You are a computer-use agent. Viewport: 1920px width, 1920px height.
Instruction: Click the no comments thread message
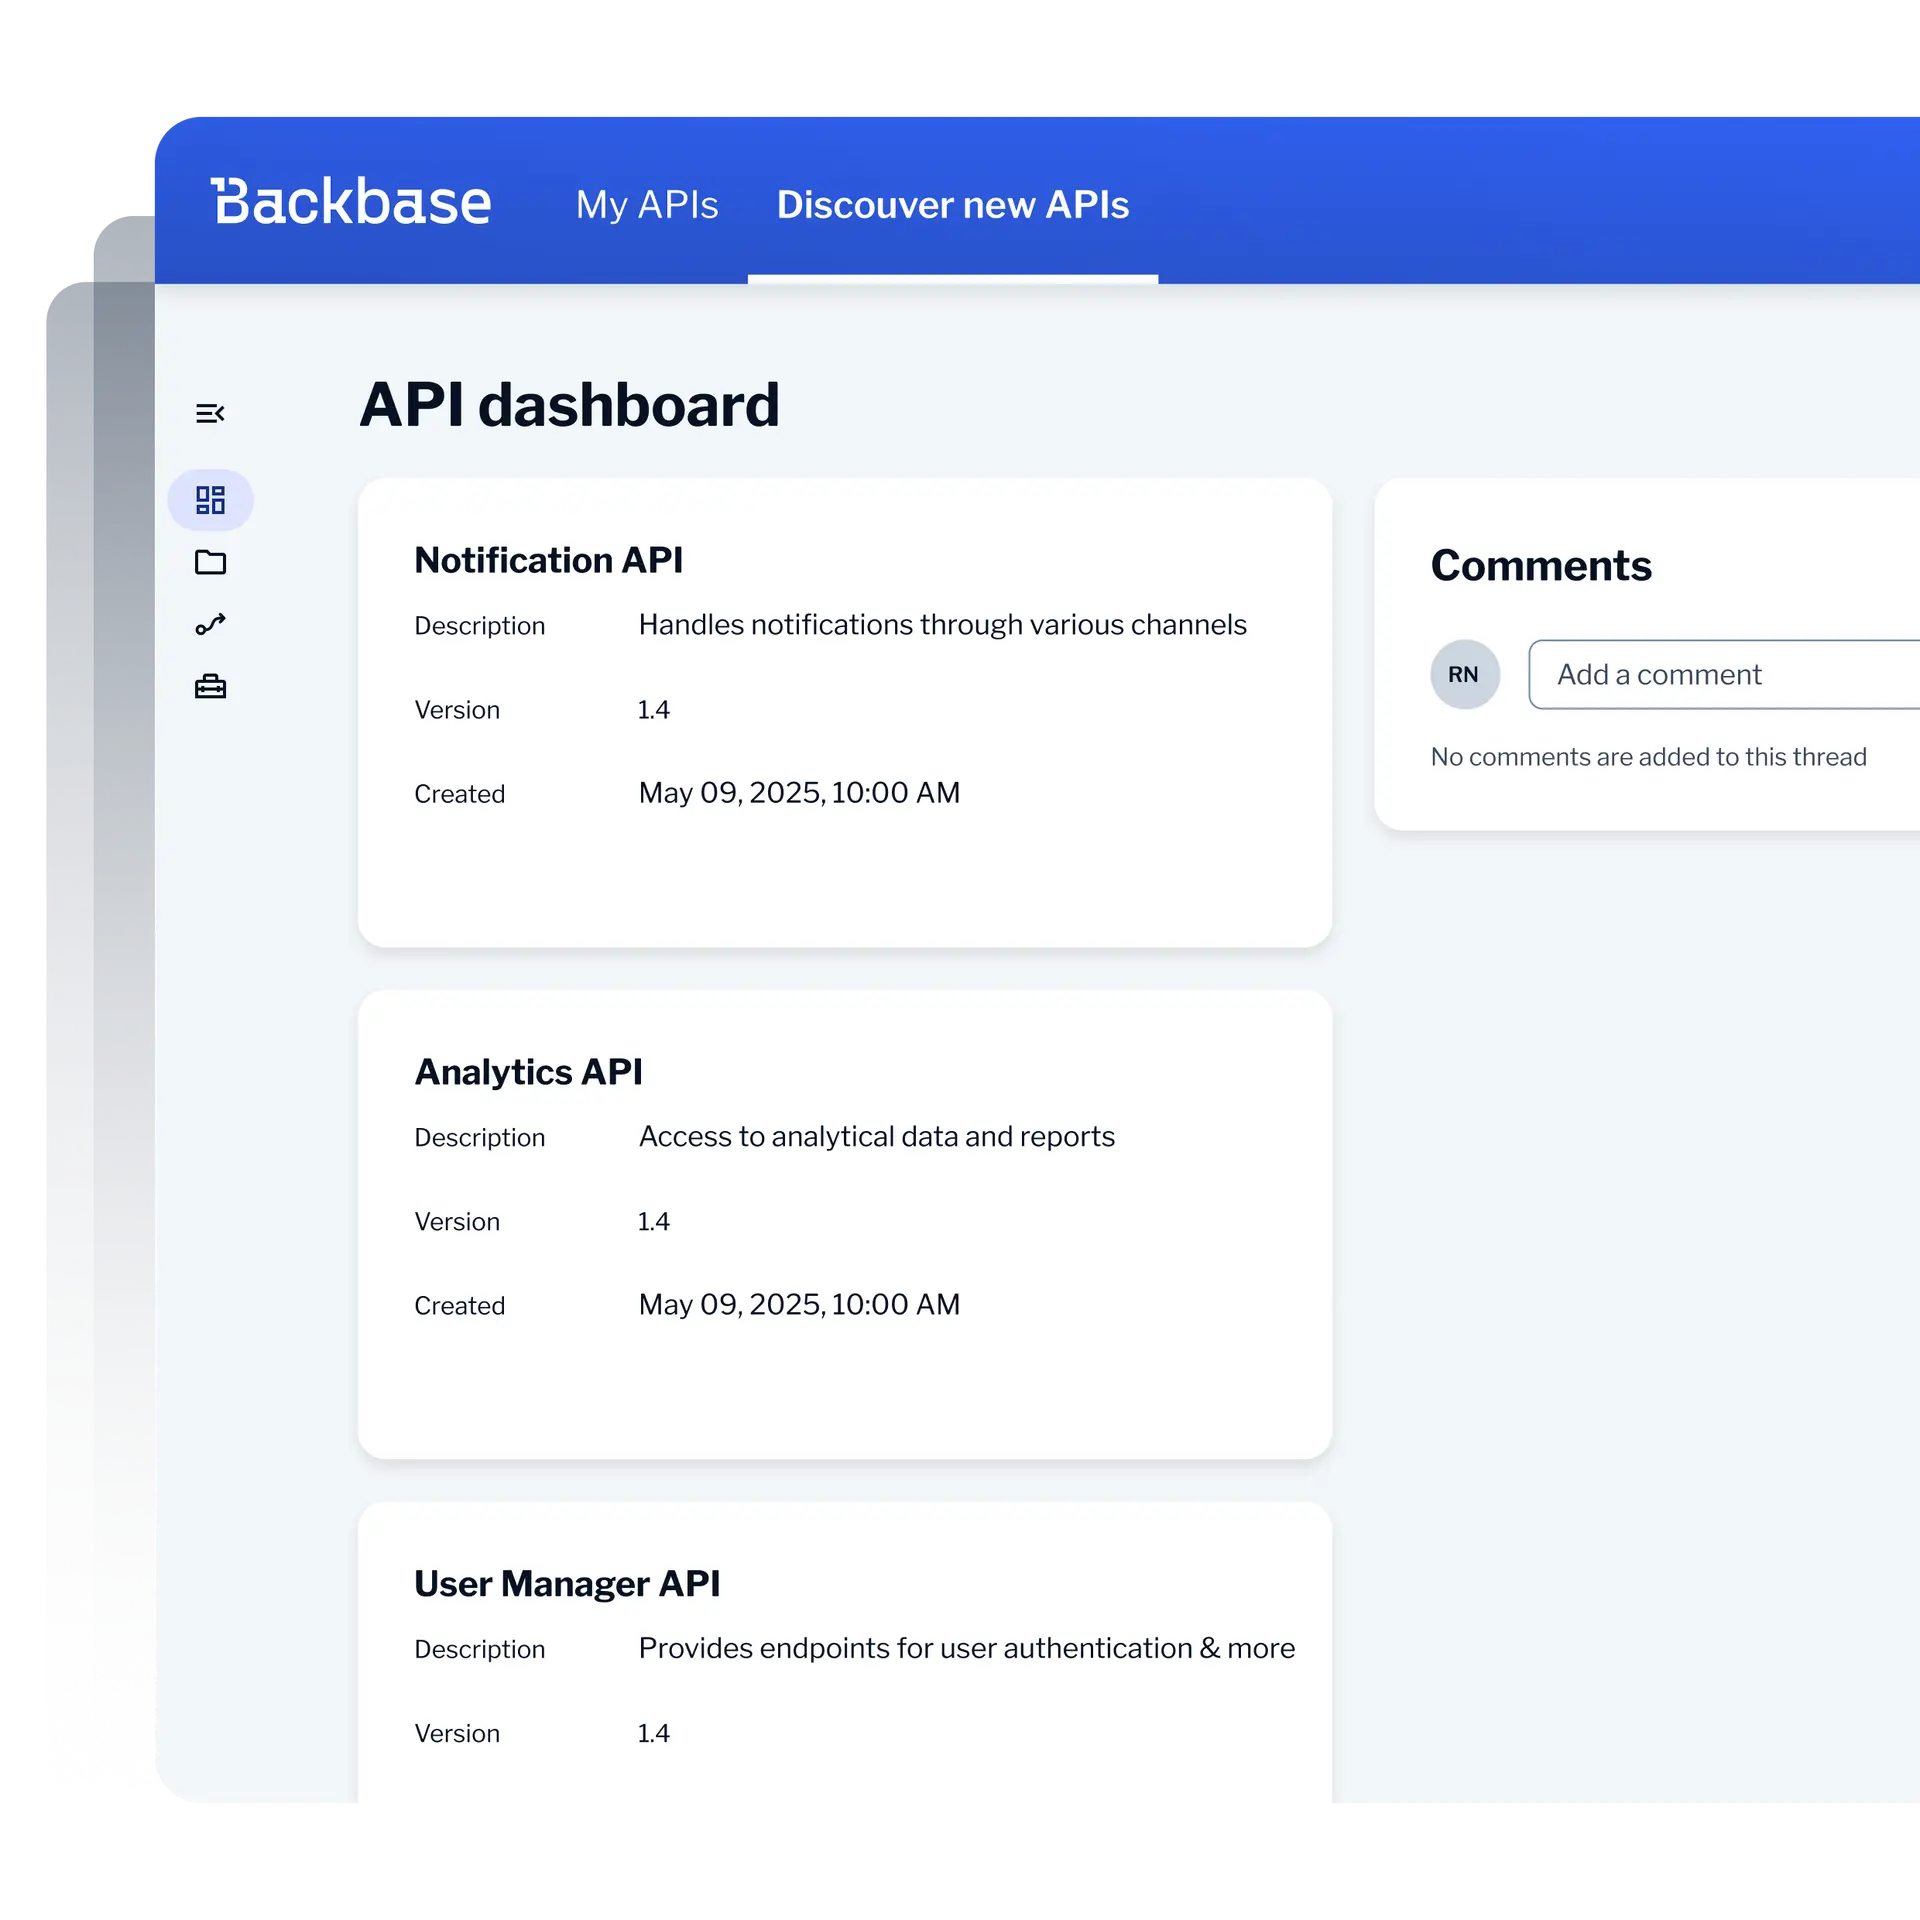tap(1648, 757)
